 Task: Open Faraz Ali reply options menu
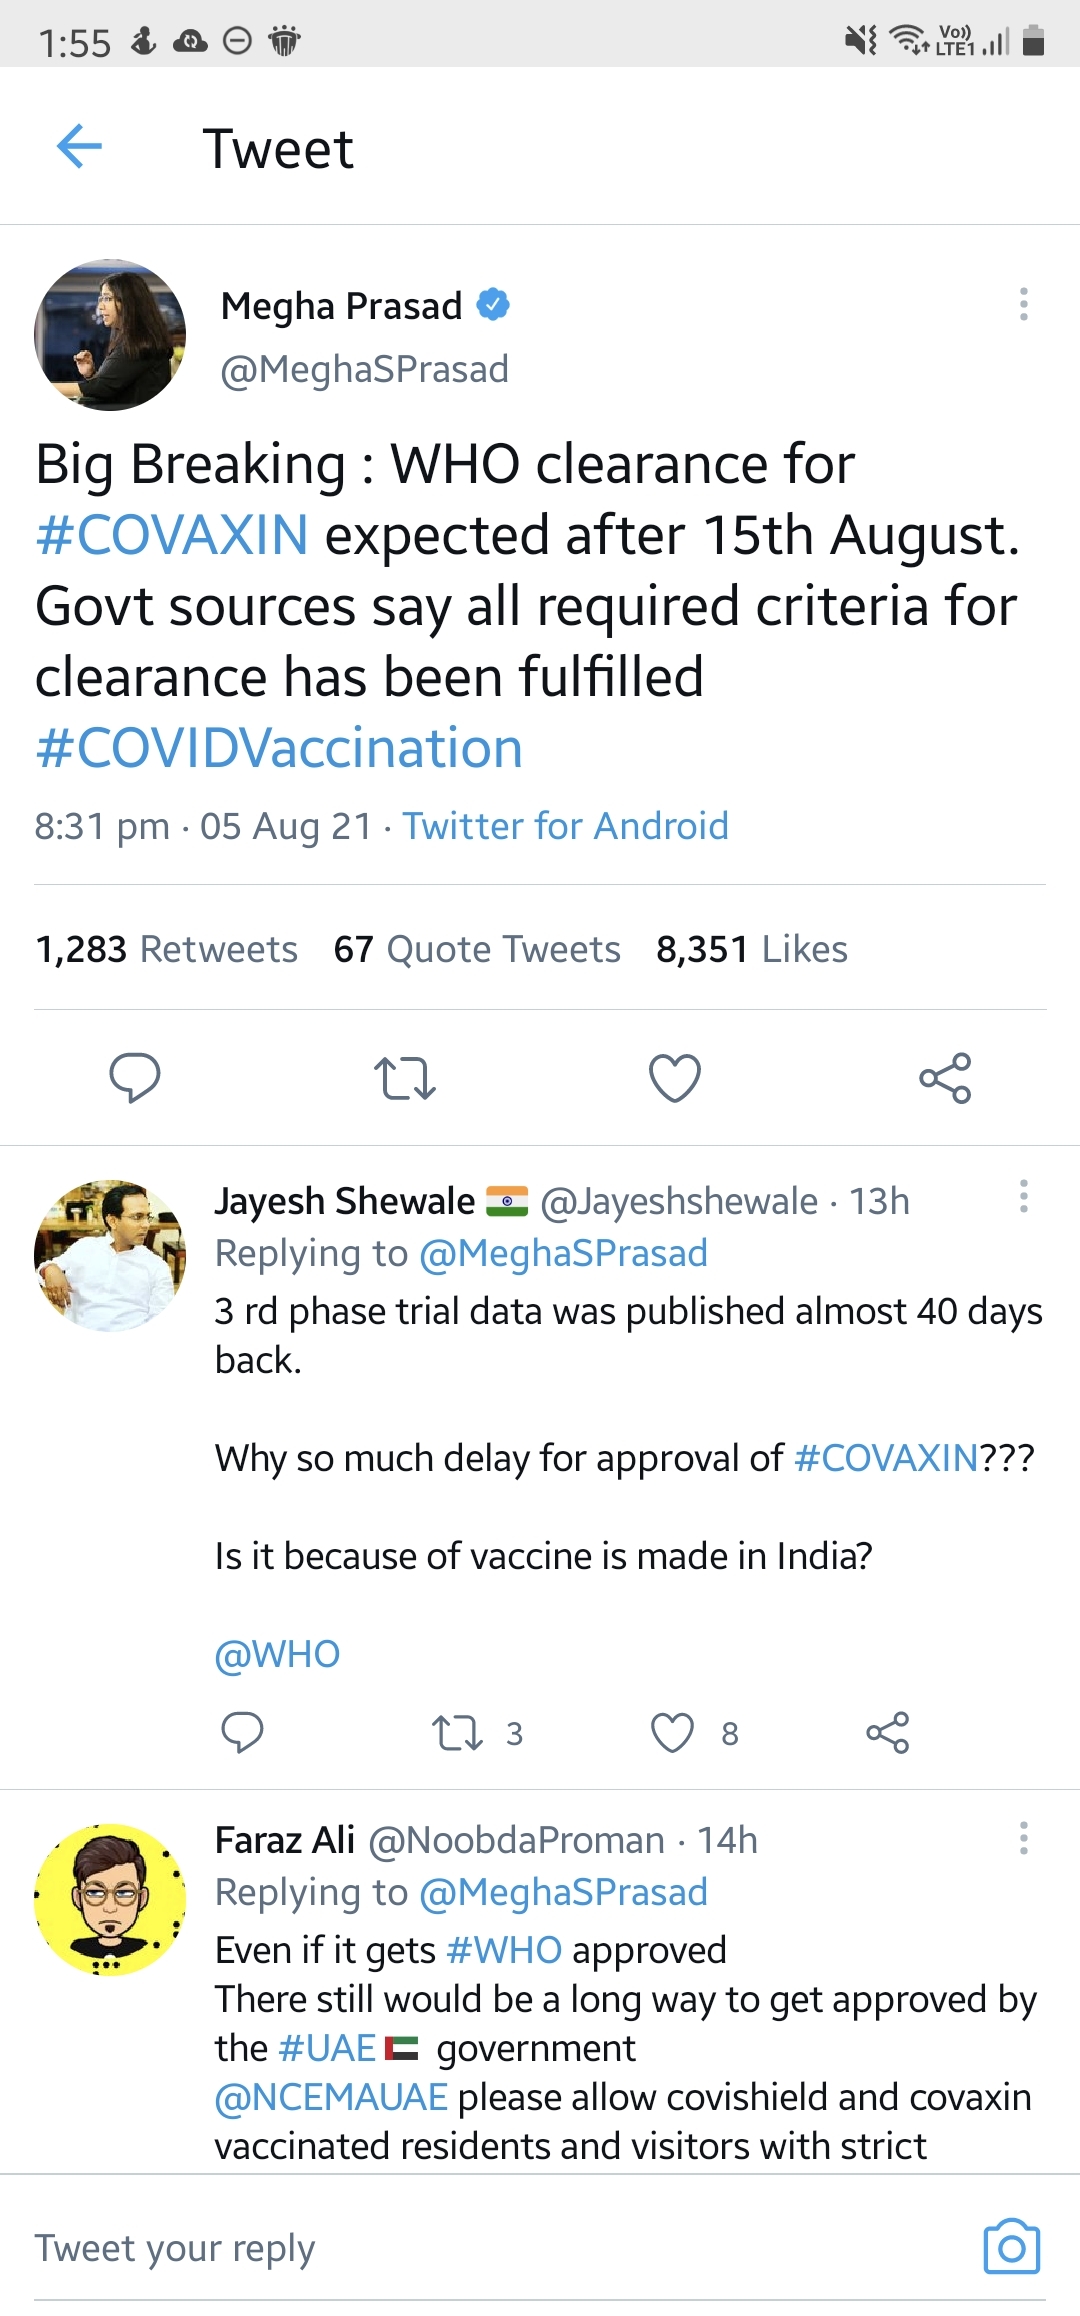tap(1023, 1838)
